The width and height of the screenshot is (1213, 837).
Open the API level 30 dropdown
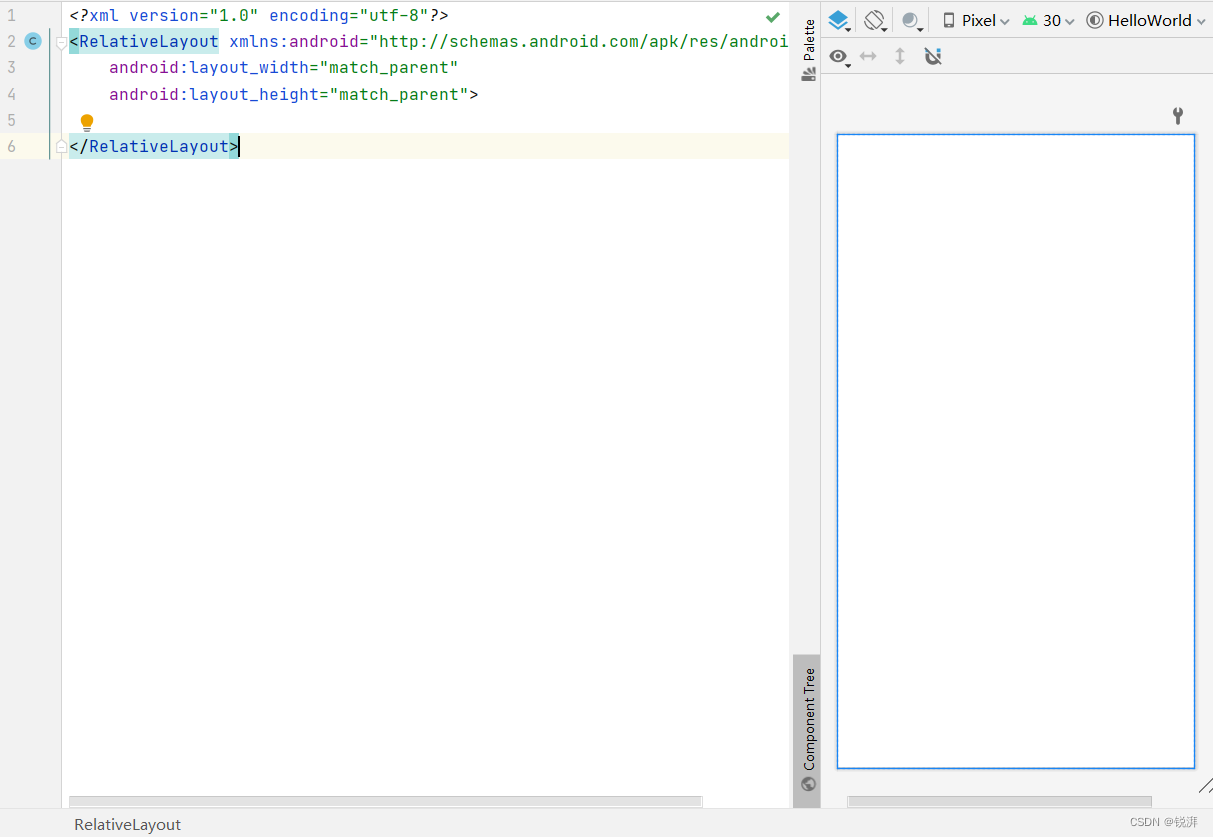tap(1048, 20)
